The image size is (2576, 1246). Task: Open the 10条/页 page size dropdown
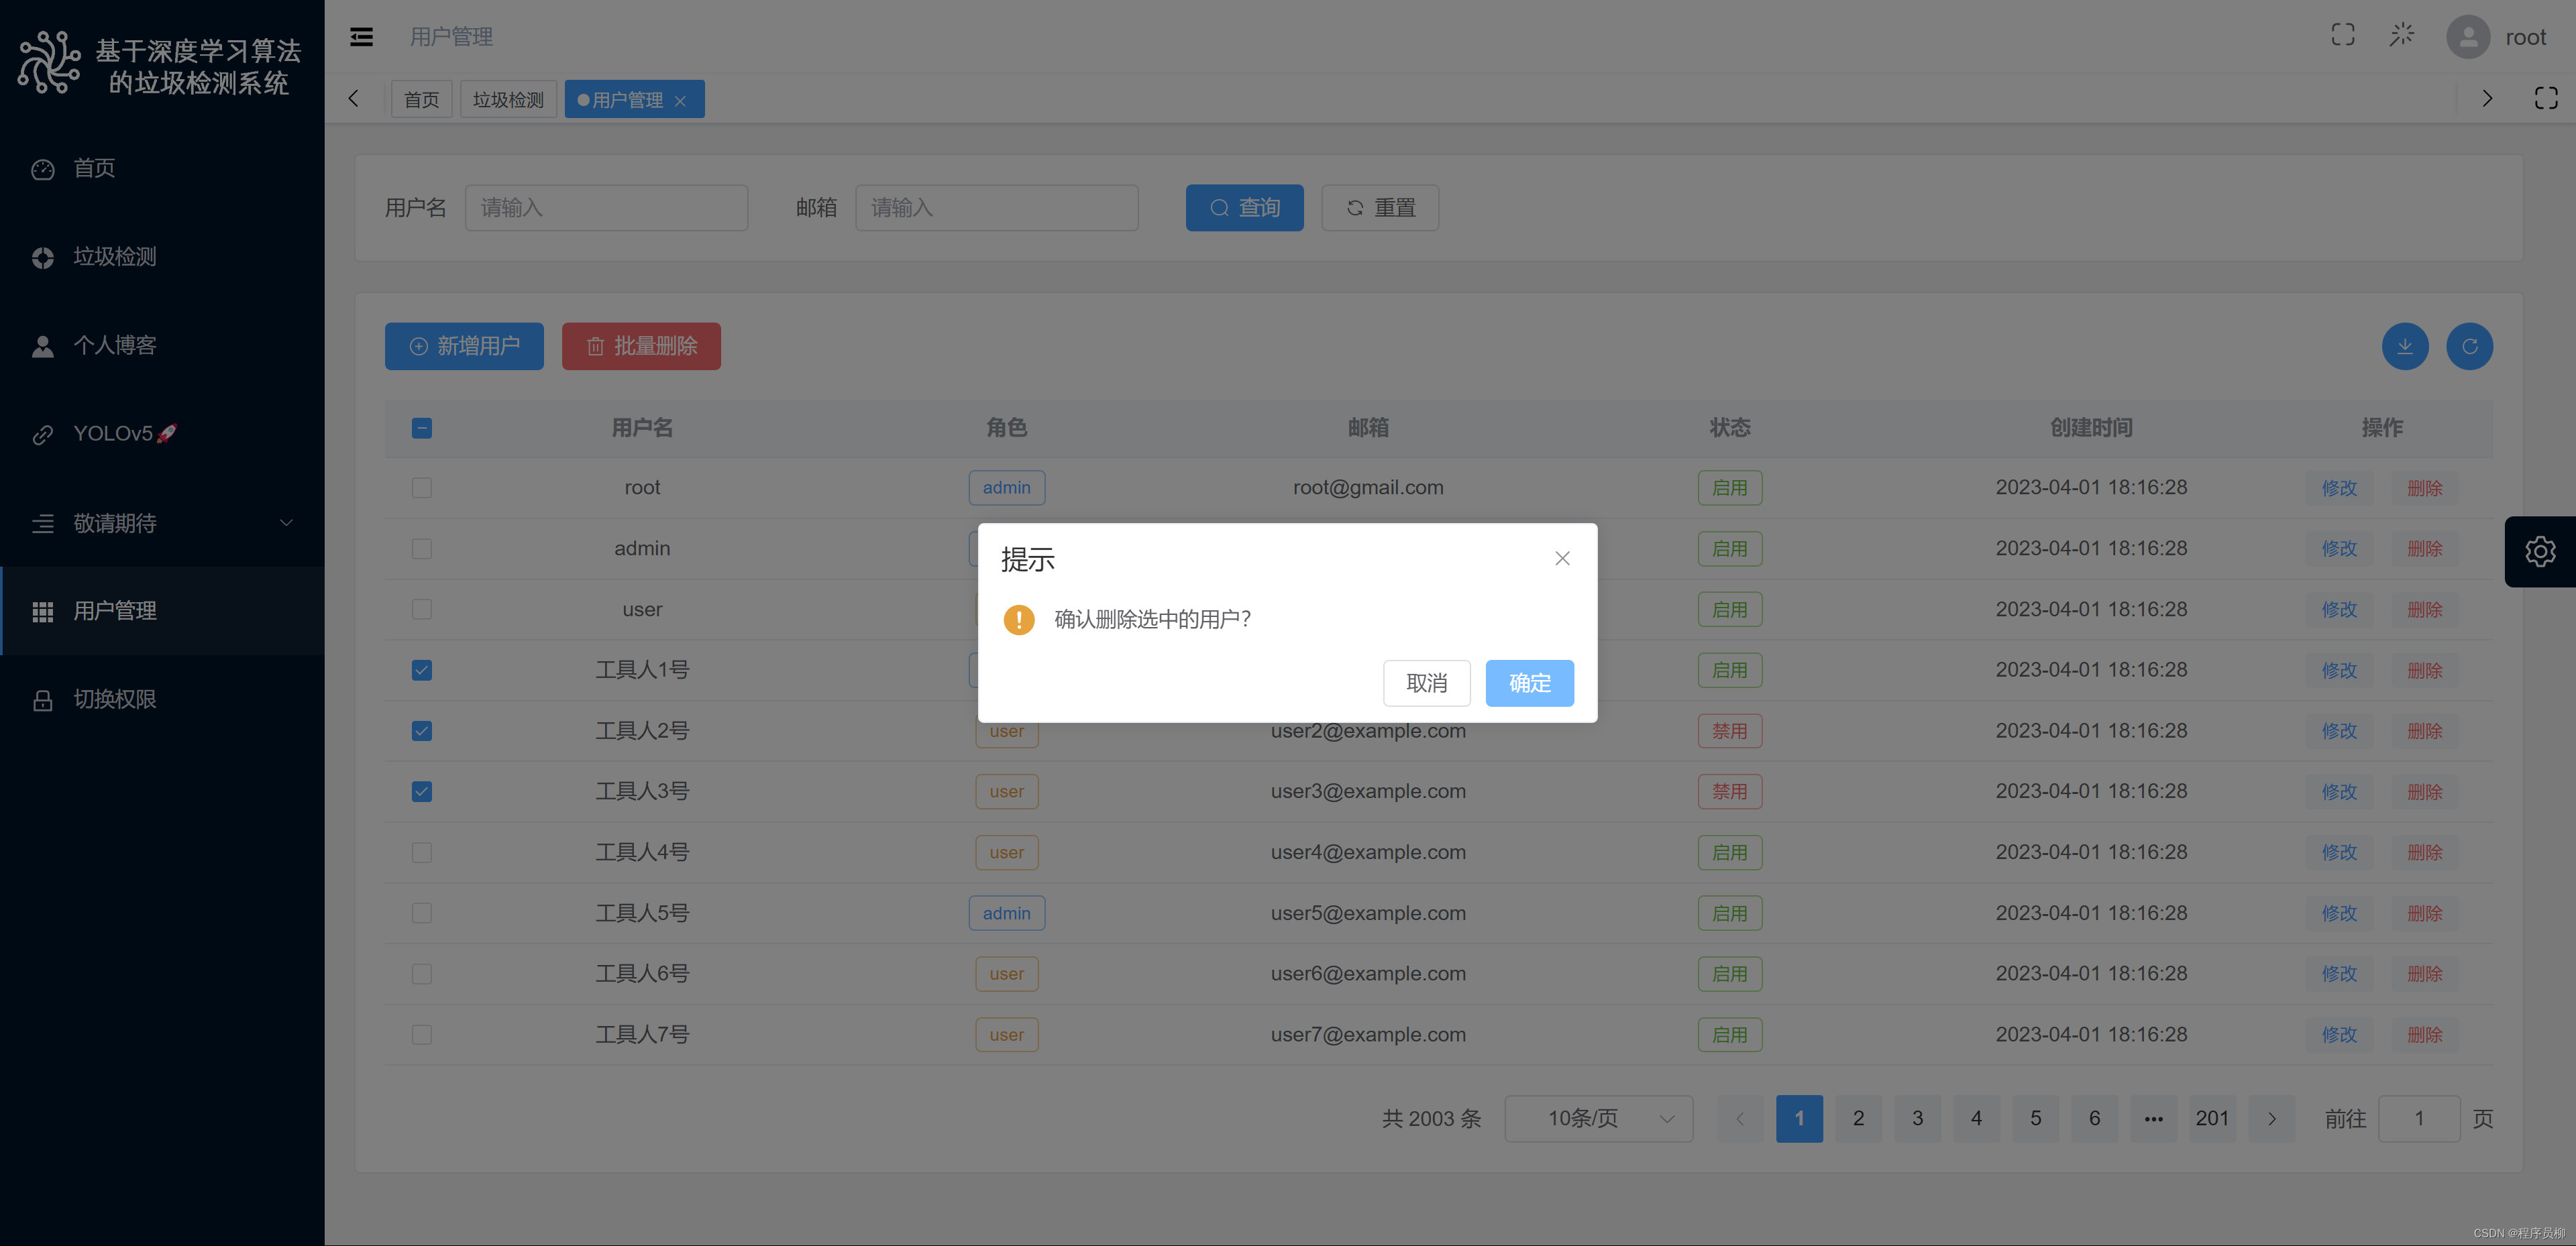click(x=1598, y=1118)
